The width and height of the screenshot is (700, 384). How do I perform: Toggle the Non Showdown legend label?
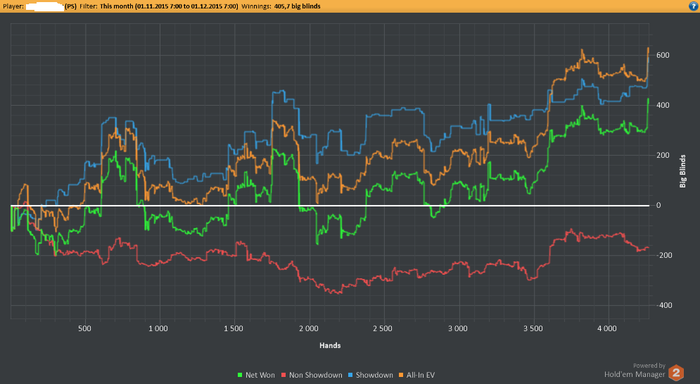[315, 375]
